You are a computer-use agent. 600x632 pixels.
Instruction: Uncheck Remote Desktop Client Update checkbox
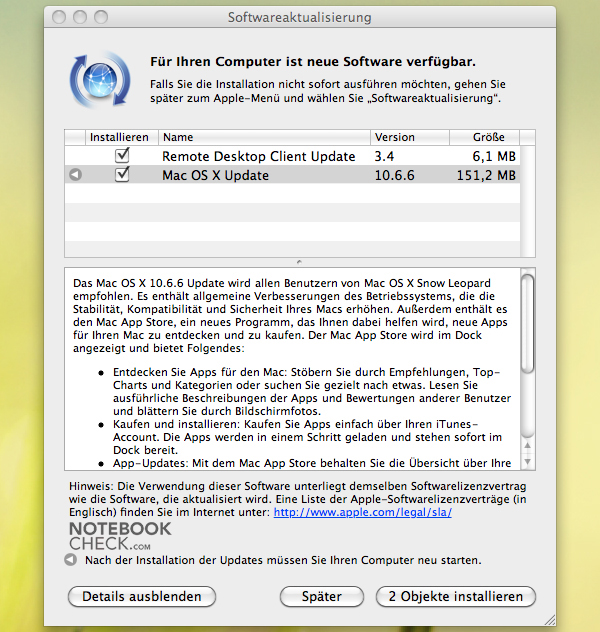122,155
